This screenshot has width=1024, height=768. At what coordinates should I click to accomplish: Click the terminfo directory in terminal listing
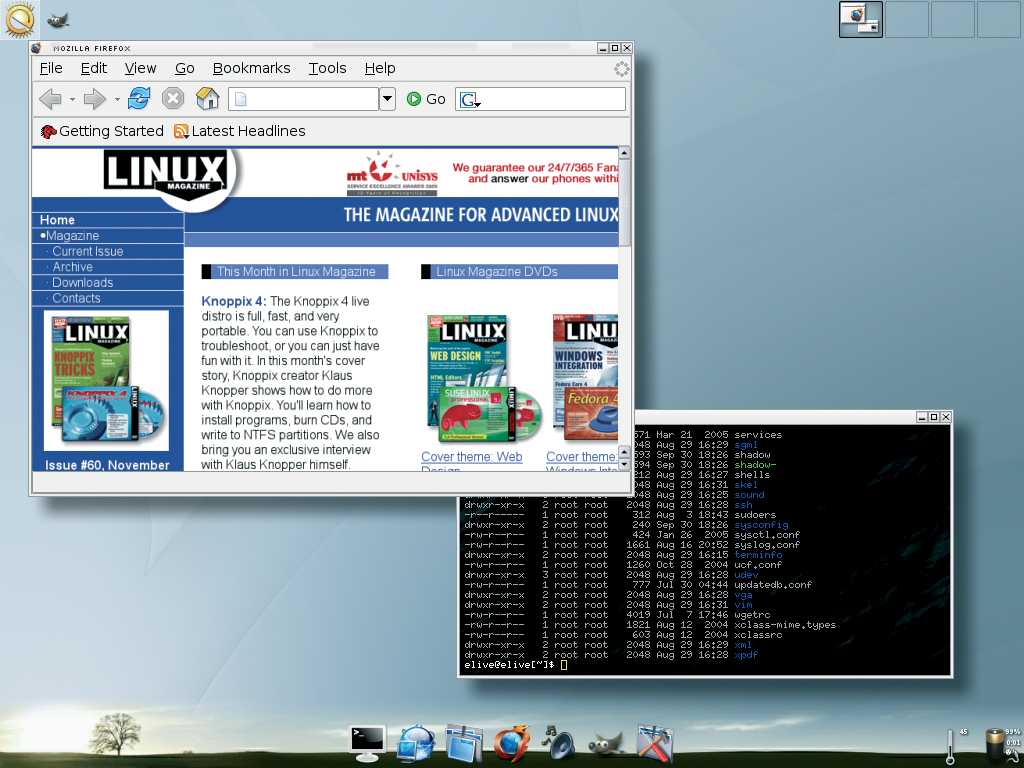point(758,555)
